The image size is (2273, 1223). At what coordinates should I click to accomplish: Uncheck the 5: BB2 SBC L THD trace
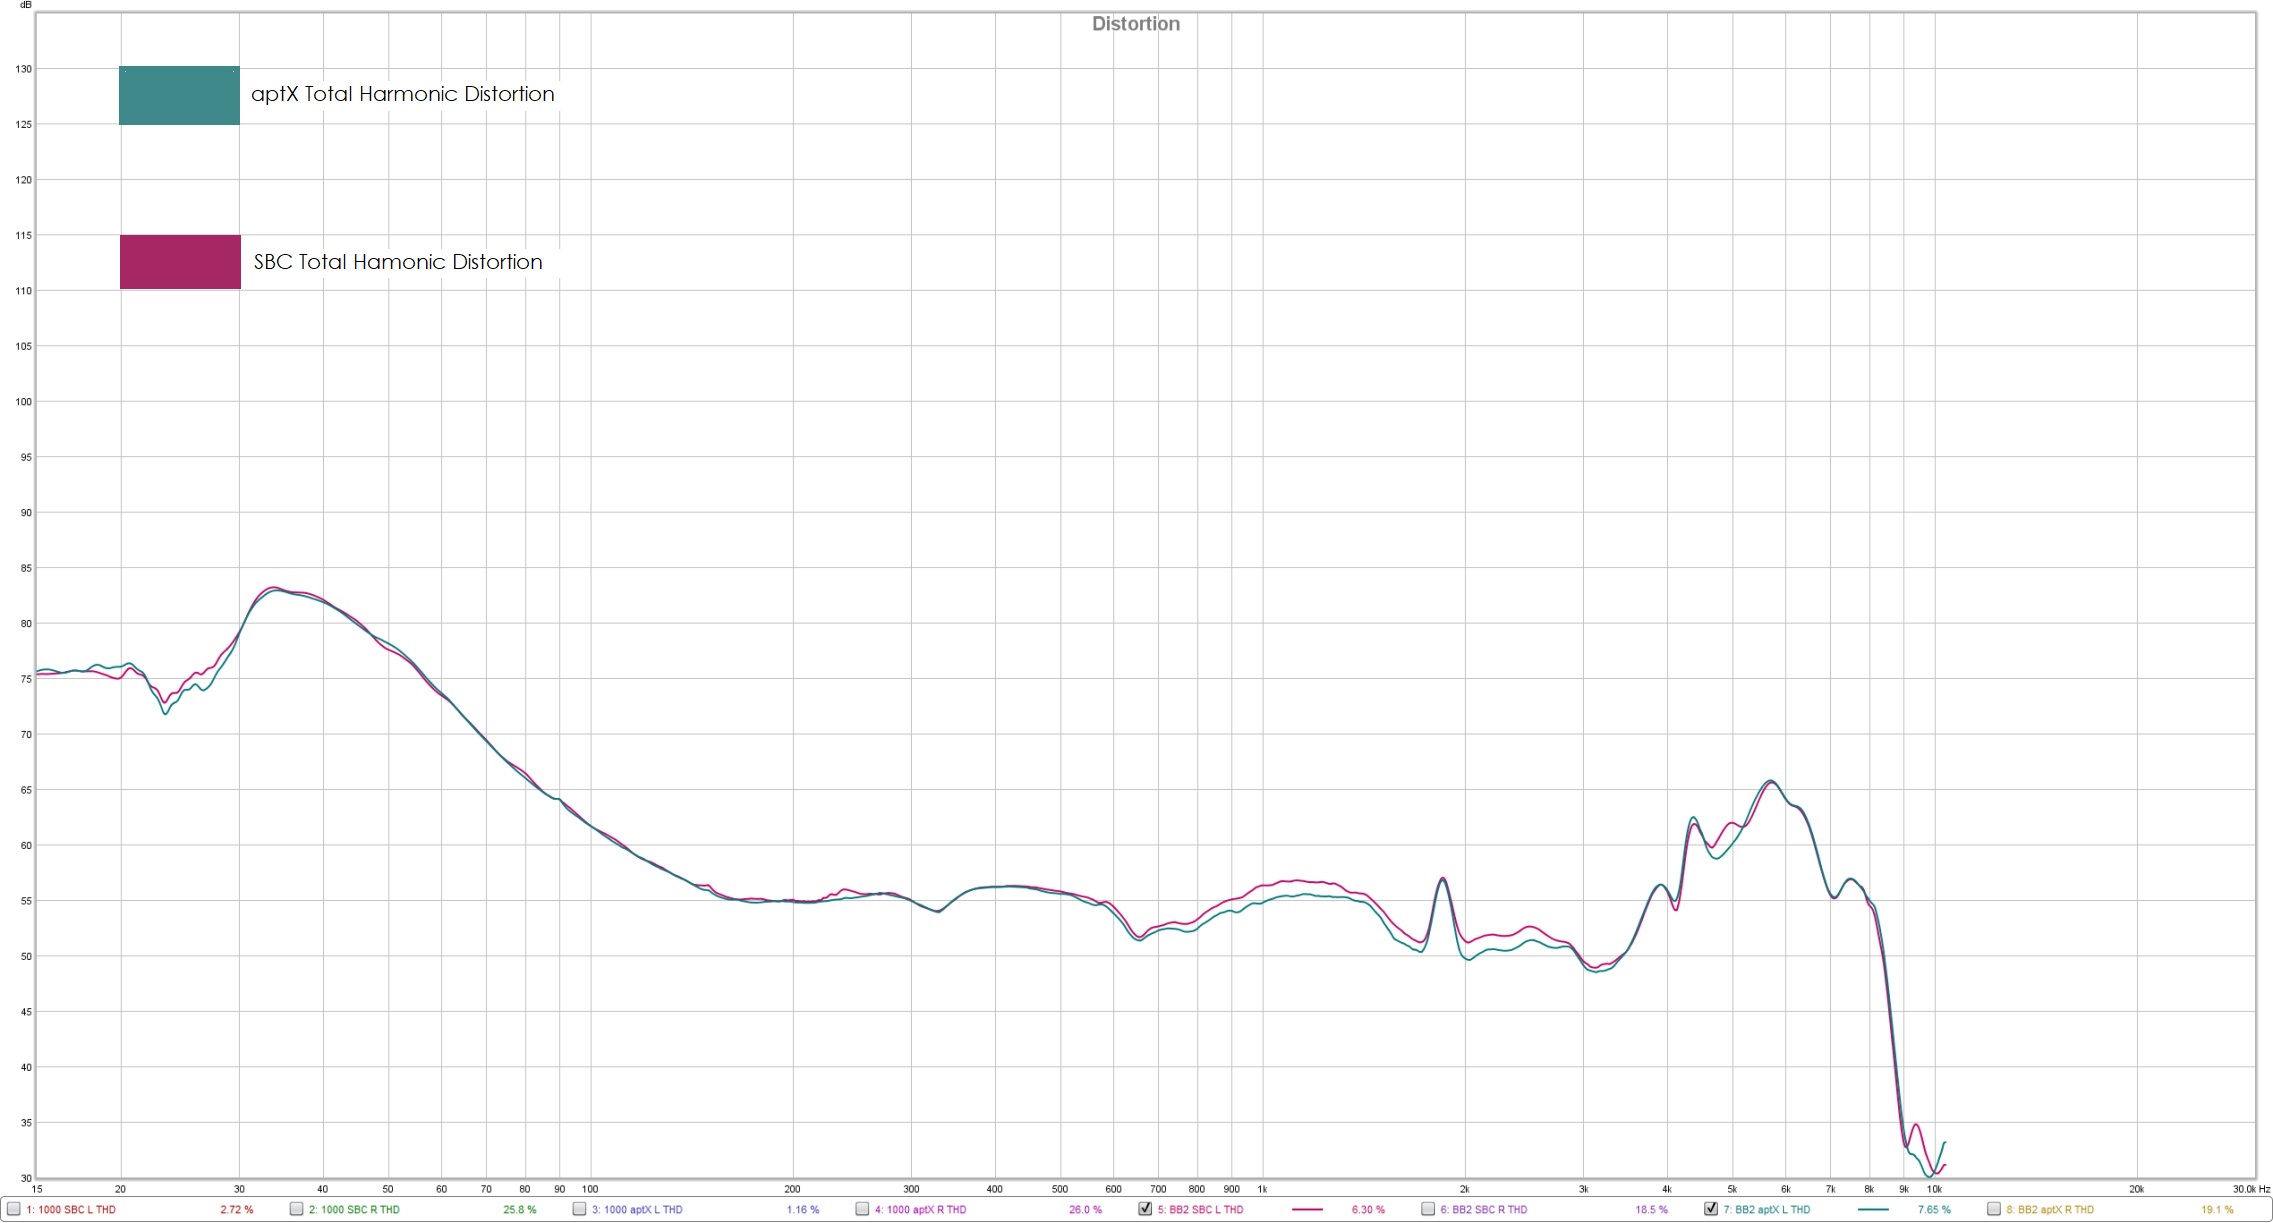click(1145, 1209)
